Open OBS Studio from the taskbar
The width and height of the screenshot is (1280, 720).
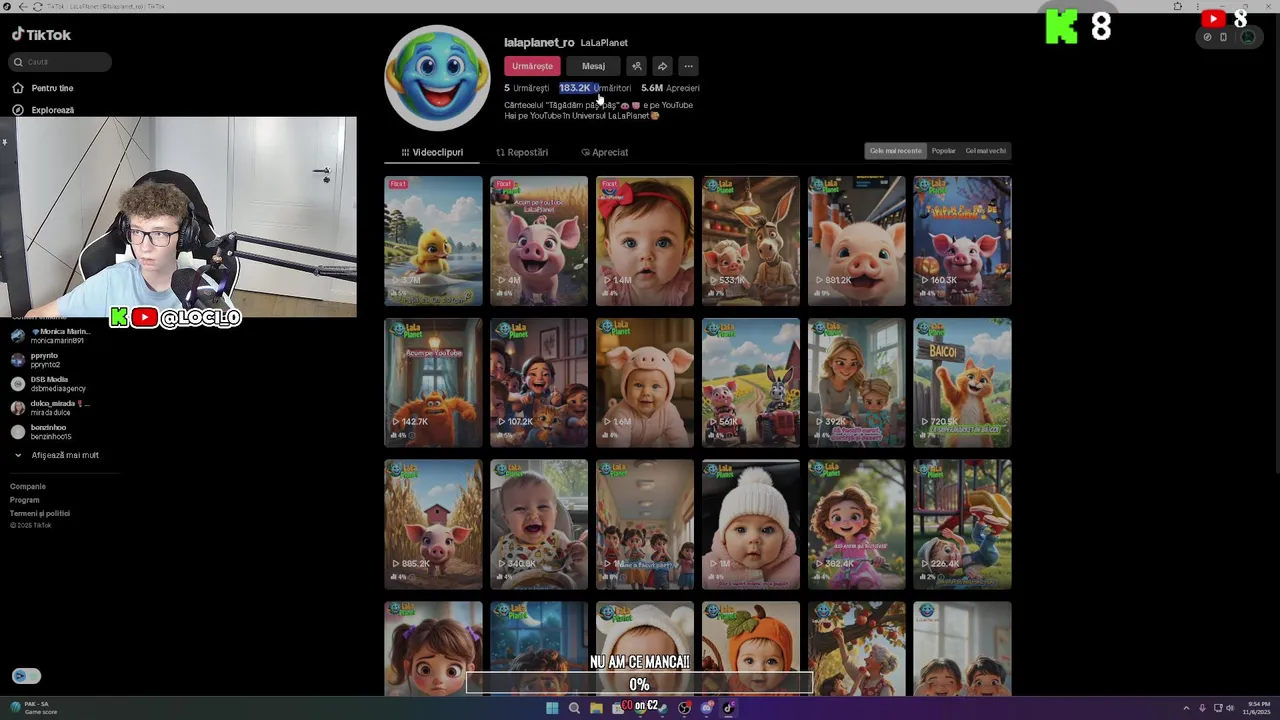click(x=684, y=708)
